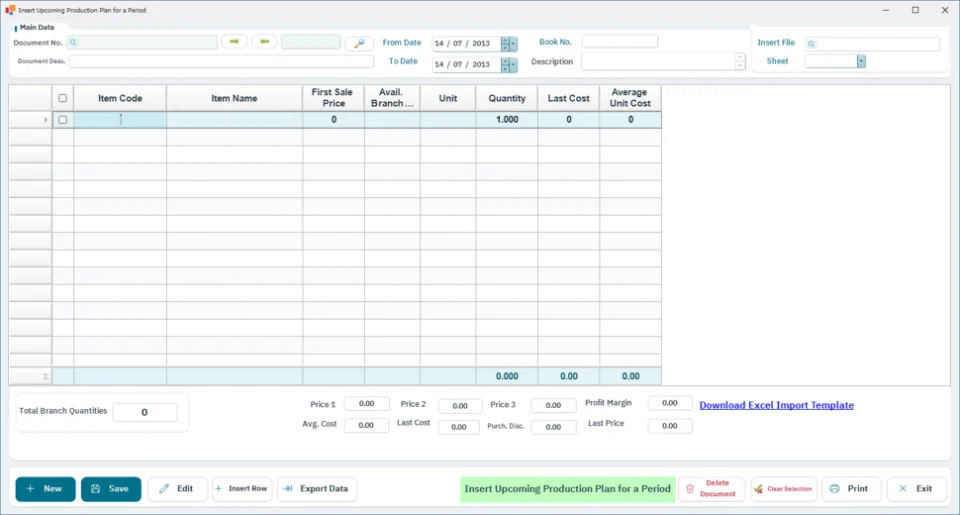This screenshot has width=960, height=515.
Task: Click the bottom Last Cost value field
Action: point(459,427)
